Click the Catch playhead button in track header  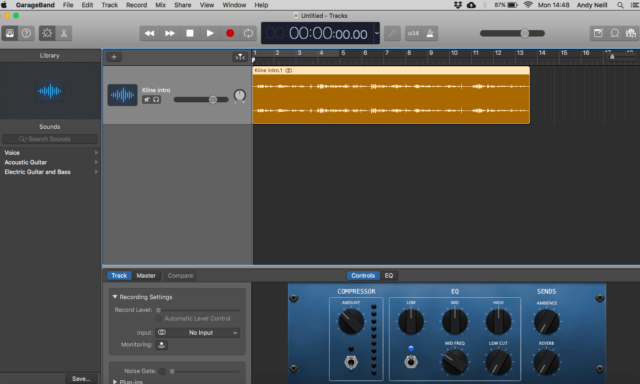coord(240,57)
